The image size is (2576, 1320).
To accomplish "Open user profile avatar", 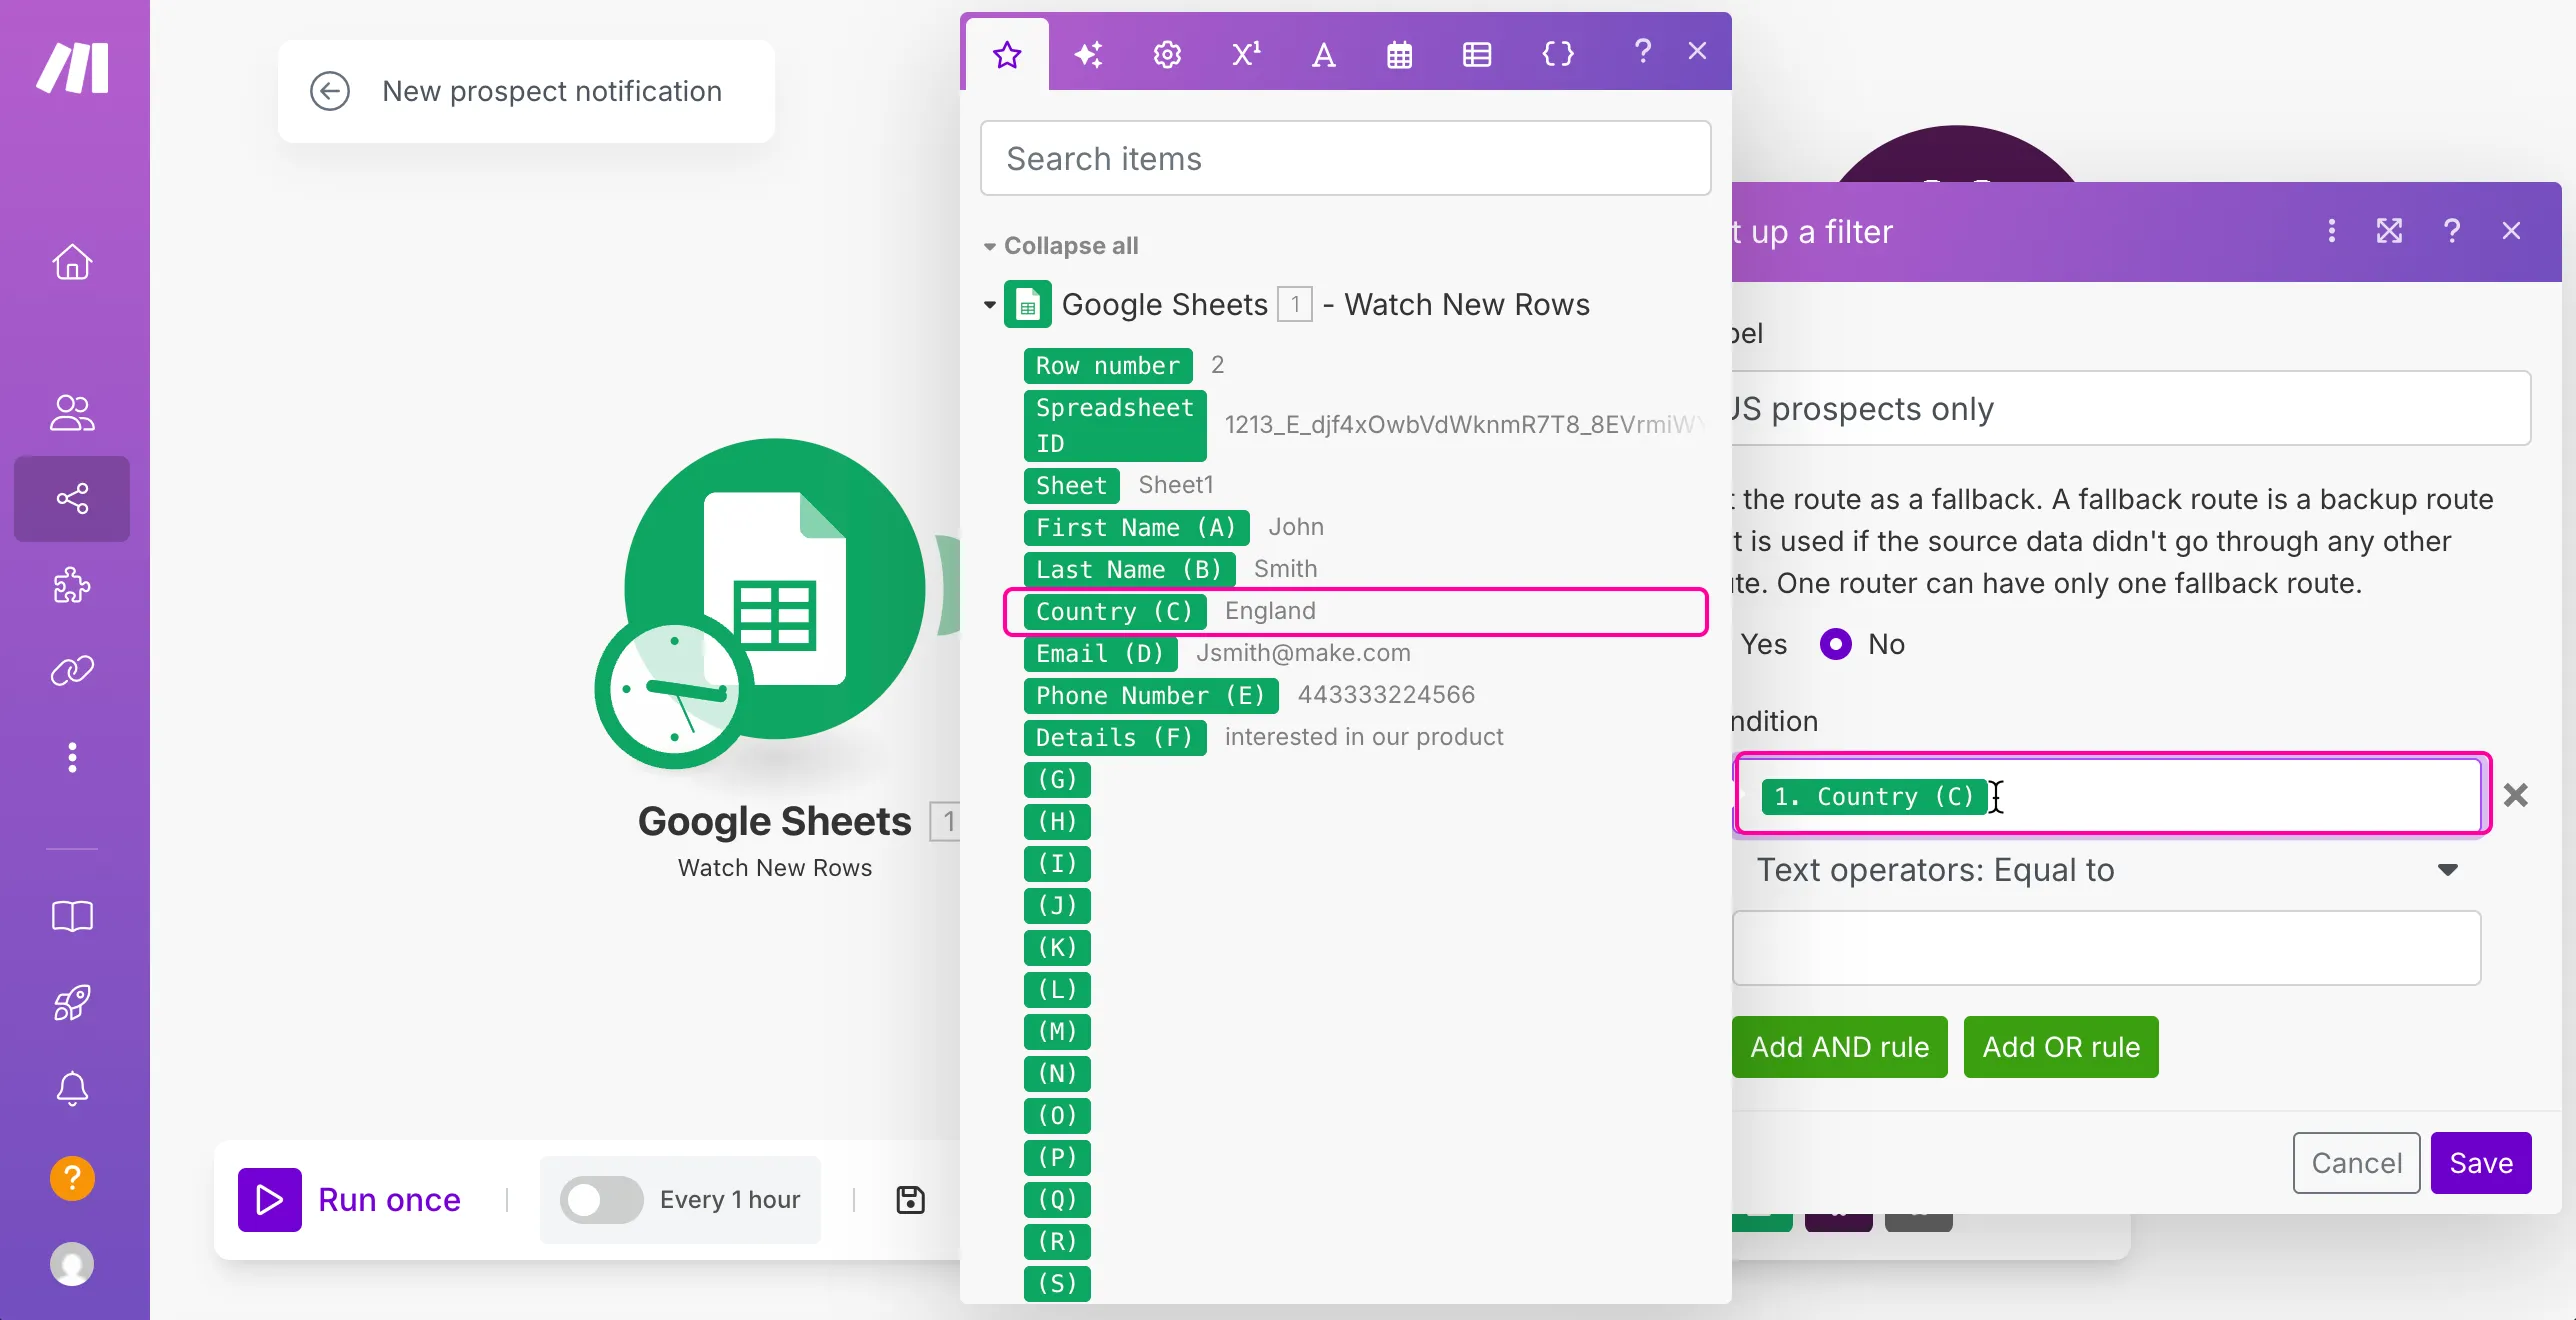I will click(72, 1264).
